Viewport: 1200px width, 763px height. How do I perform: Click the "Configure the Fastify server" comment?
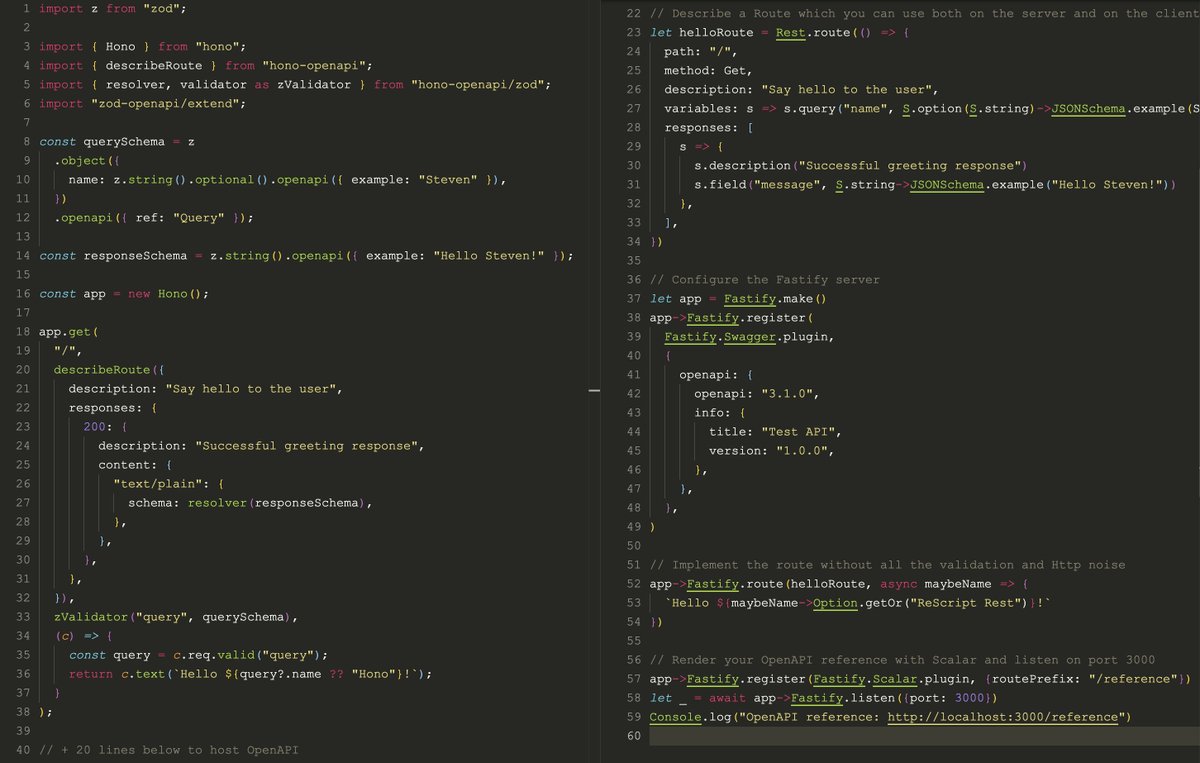[763, 279]
